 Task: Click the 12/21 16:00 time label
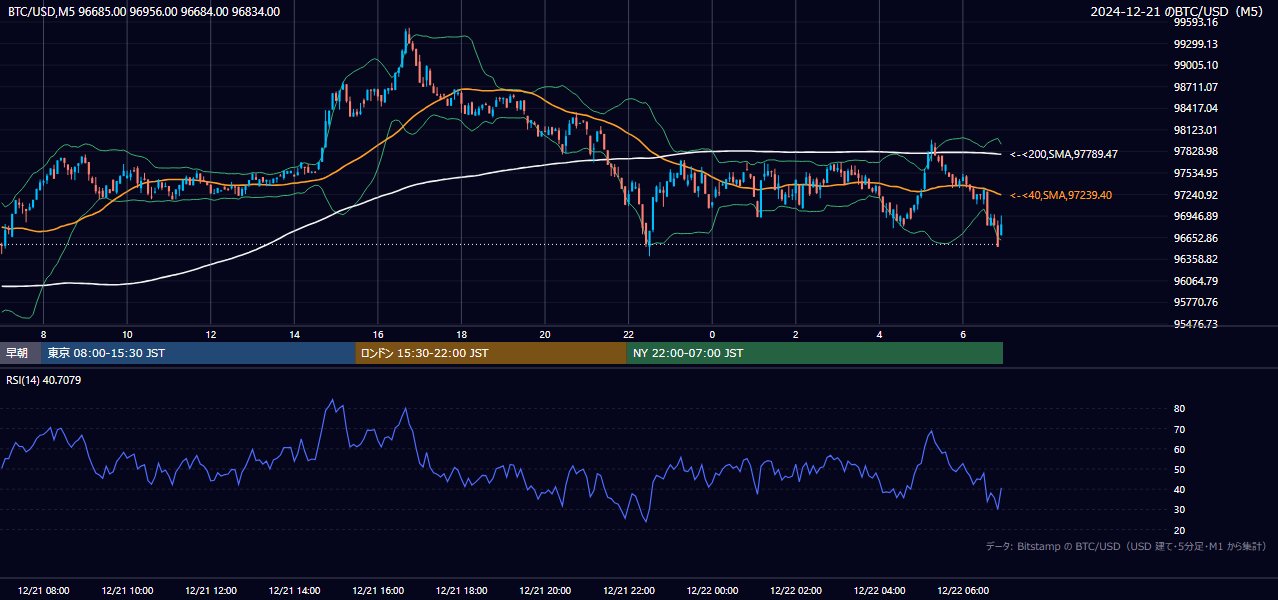378,591
